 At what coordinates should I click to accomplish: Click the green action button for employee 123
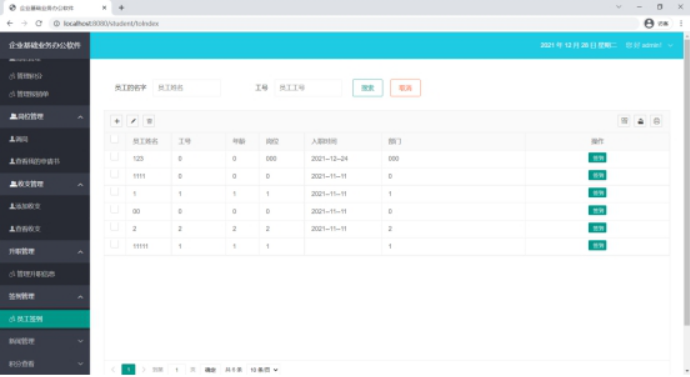tap(597, 158)
